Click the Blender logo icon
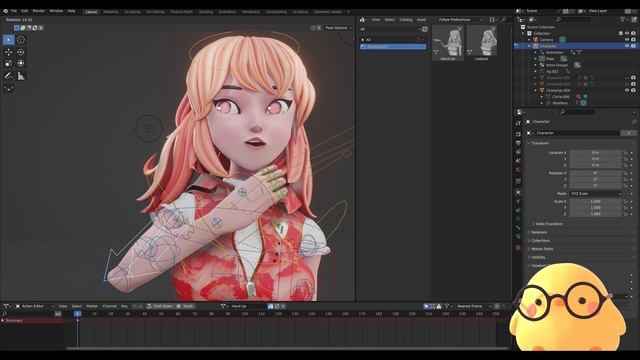 pyautogui.click(x=5, y=11)
